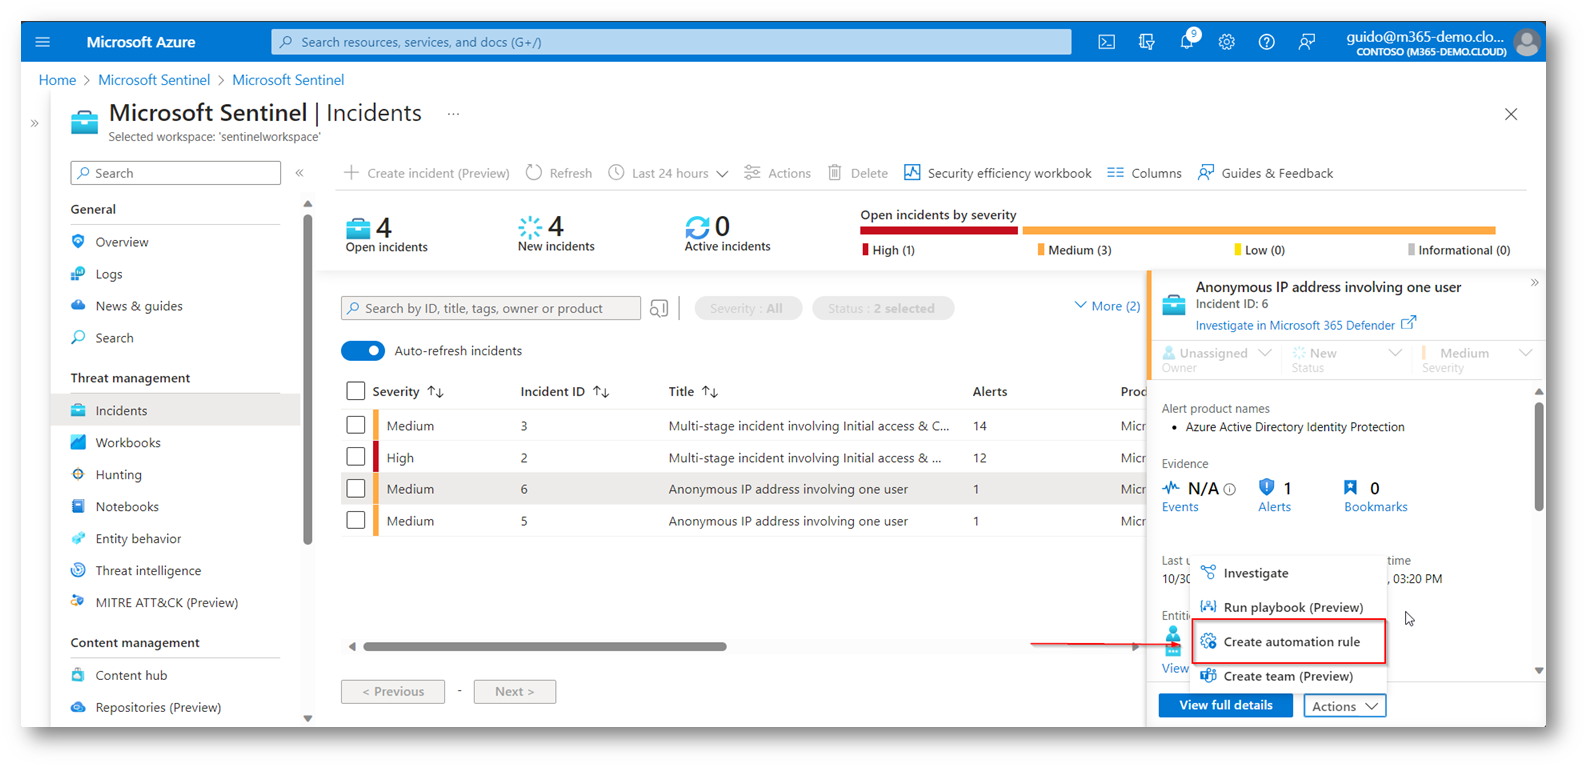Viewport: 1588px width, 769px height.
Task: Click the Alerts shield evidence icon
Action: [x=1267, y=487]
